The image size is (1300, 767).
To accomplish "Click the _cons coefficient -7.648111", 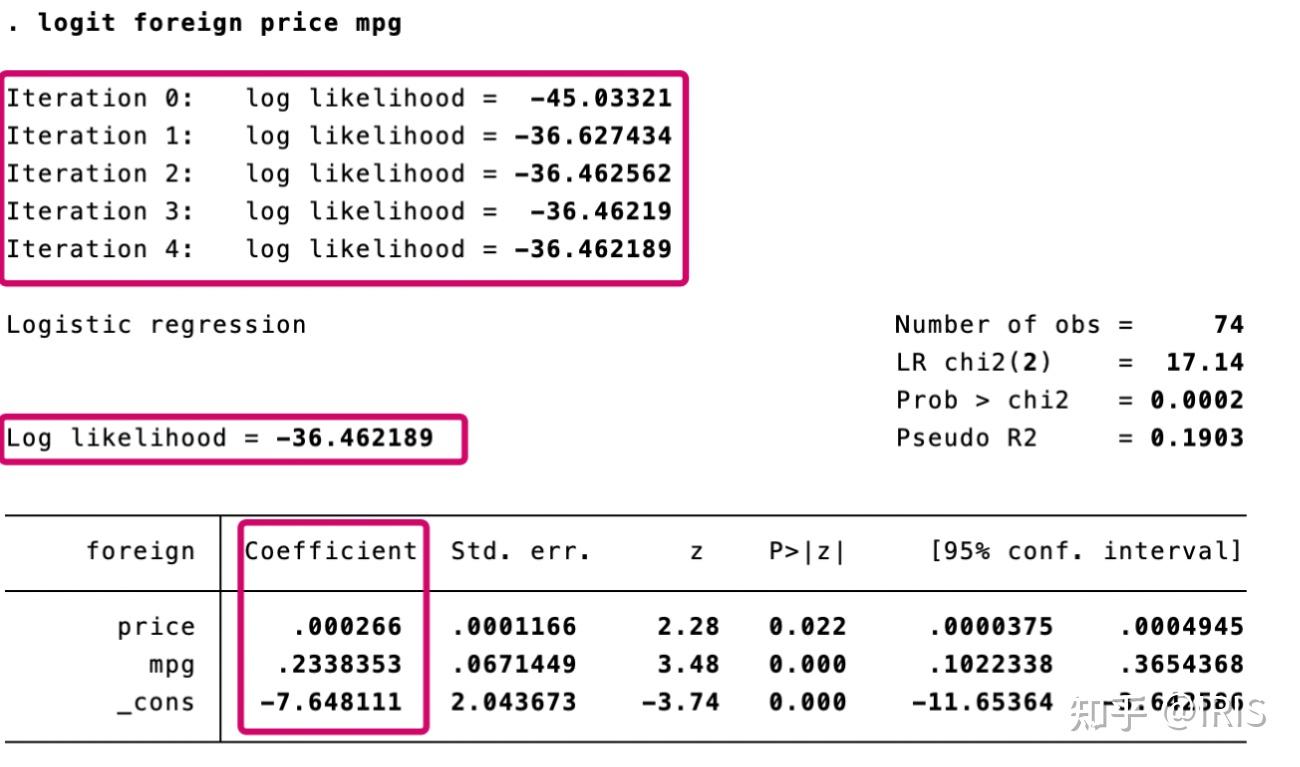I will 330,703.
